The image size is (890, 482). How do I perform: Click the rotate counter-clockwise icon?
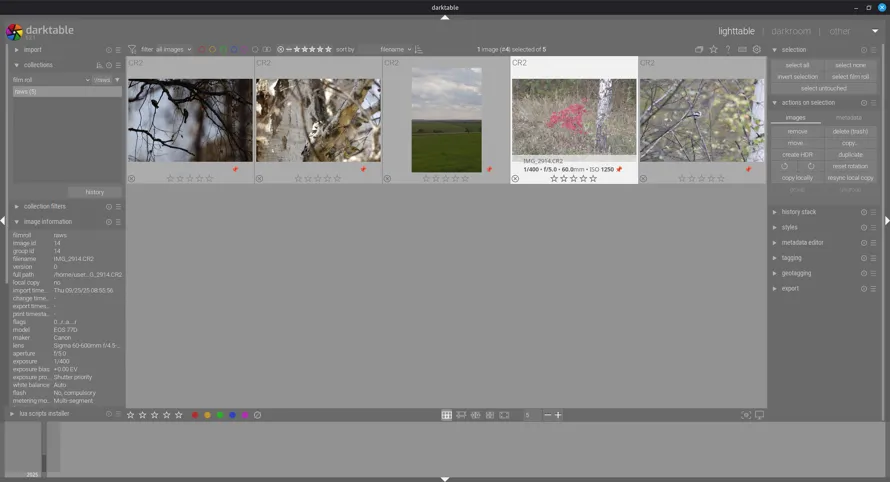click(x=785, y=166)
